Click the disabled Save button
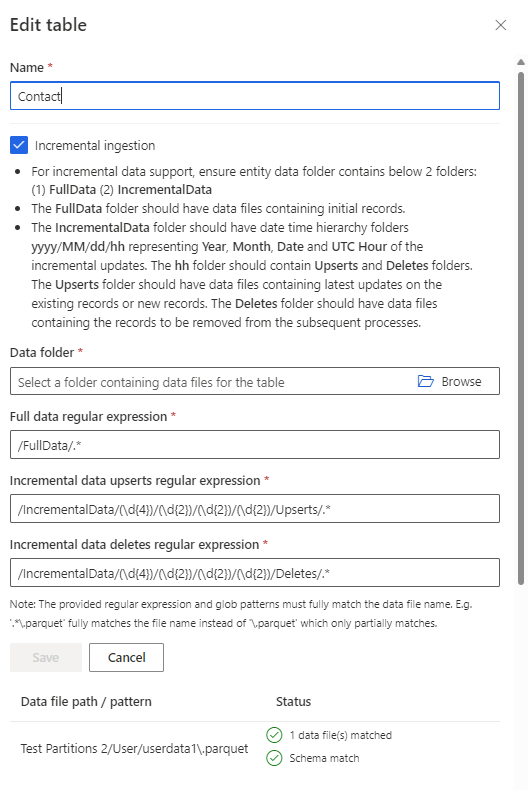This screenshot has height=790, width=528. point(46,657)
